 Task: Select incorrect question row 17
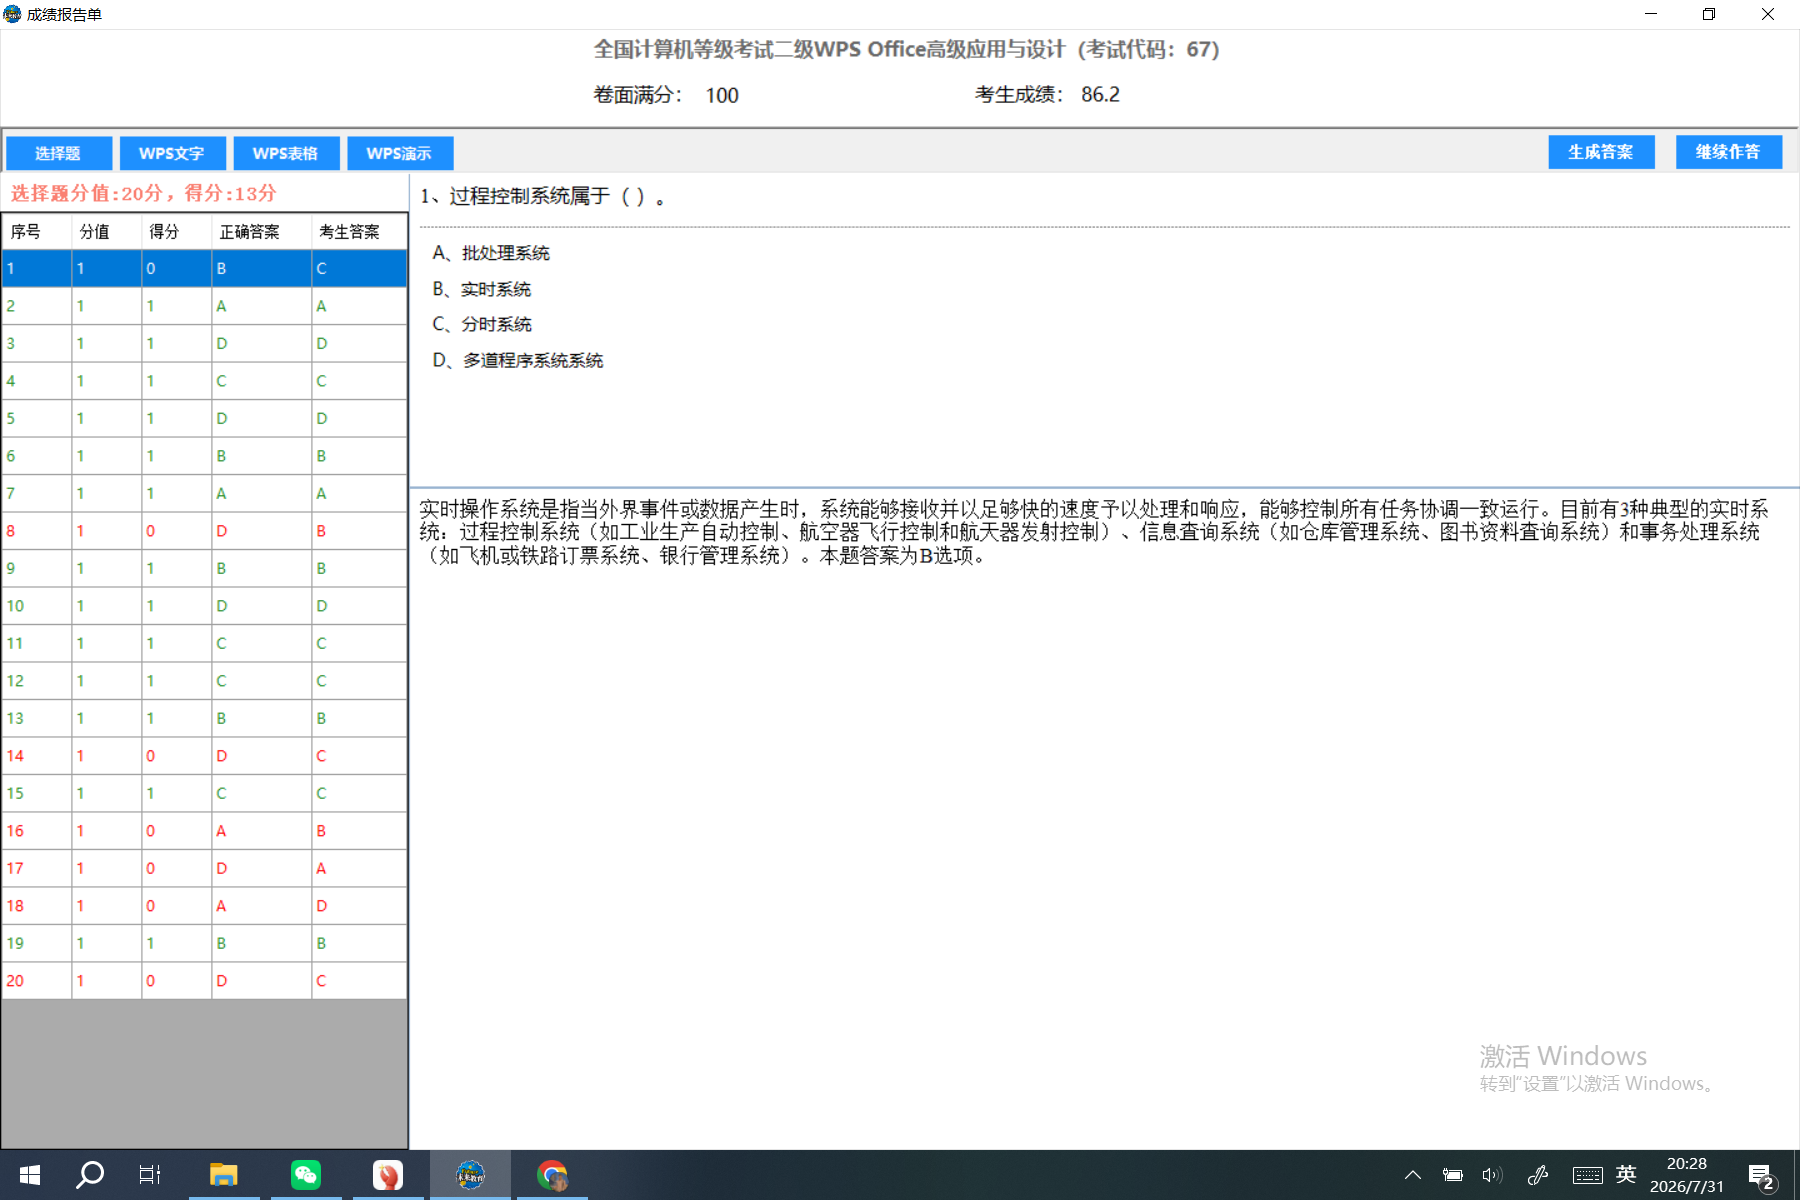coord(204,868)
